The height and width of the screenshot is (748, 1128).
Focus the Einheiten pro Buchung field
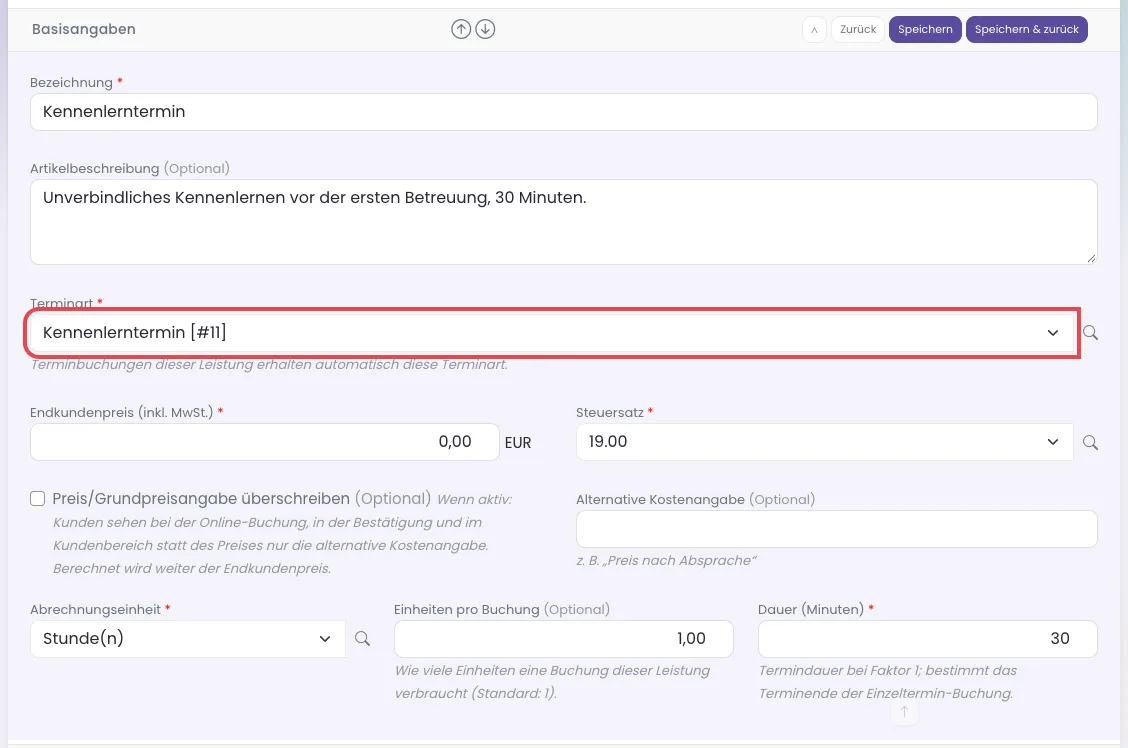564,639
